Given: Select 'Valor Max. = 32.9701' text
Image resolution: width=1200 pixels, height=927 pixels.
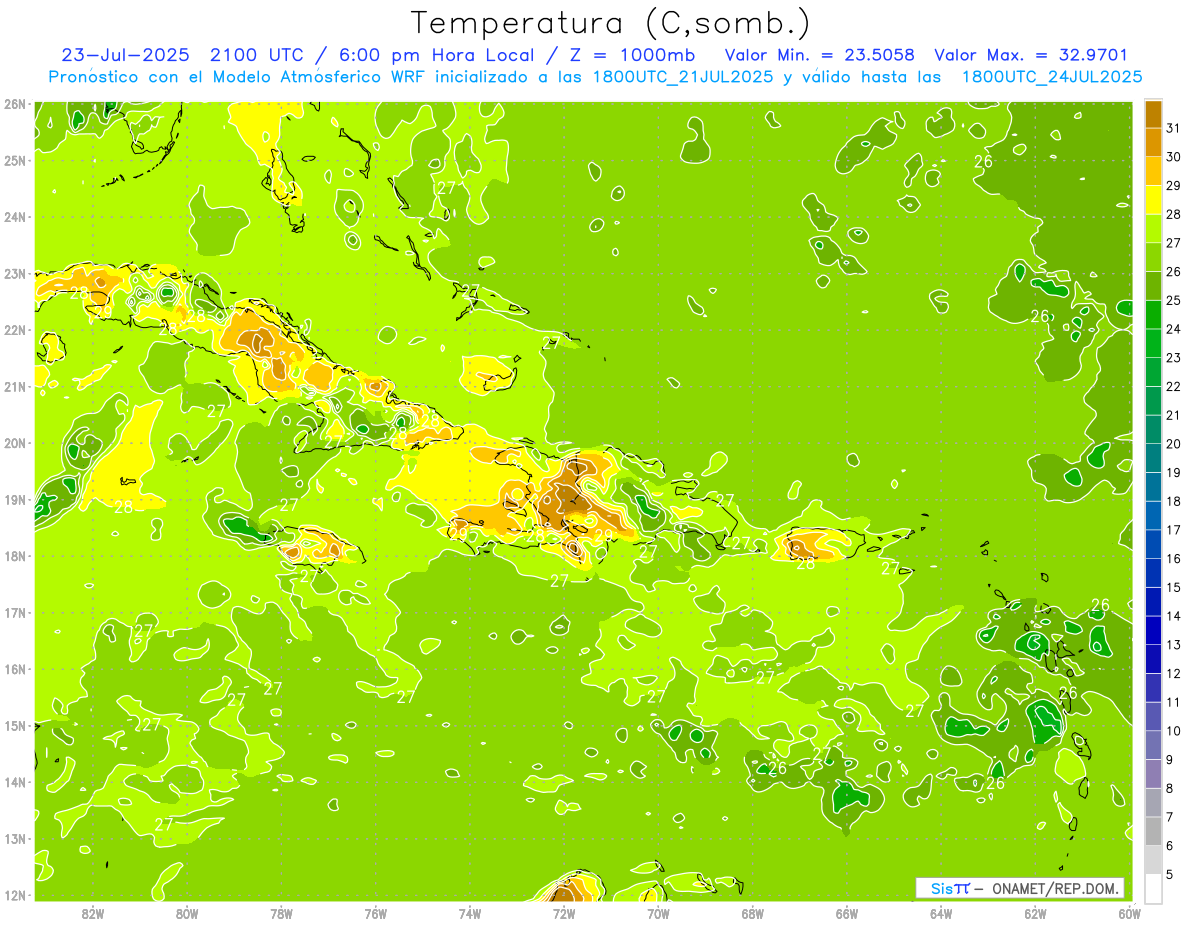Looking at the screenshot, I should [x=1030, y=55].
